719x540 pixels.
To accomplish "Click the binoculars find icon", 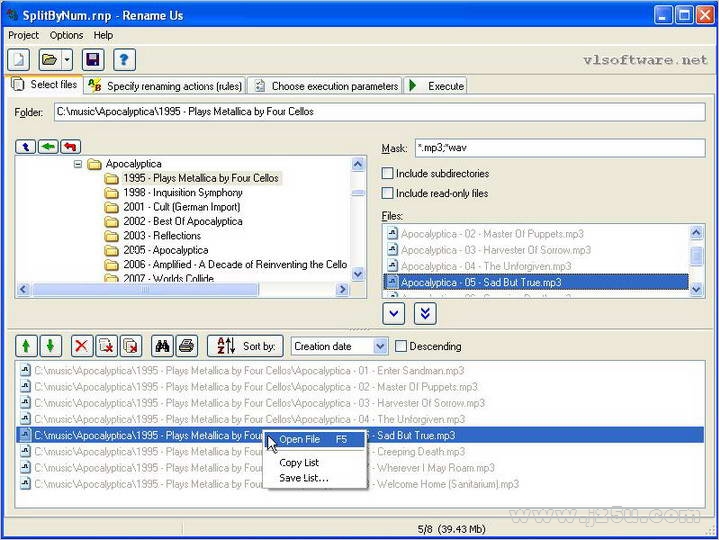I will [x=162, y=346].
